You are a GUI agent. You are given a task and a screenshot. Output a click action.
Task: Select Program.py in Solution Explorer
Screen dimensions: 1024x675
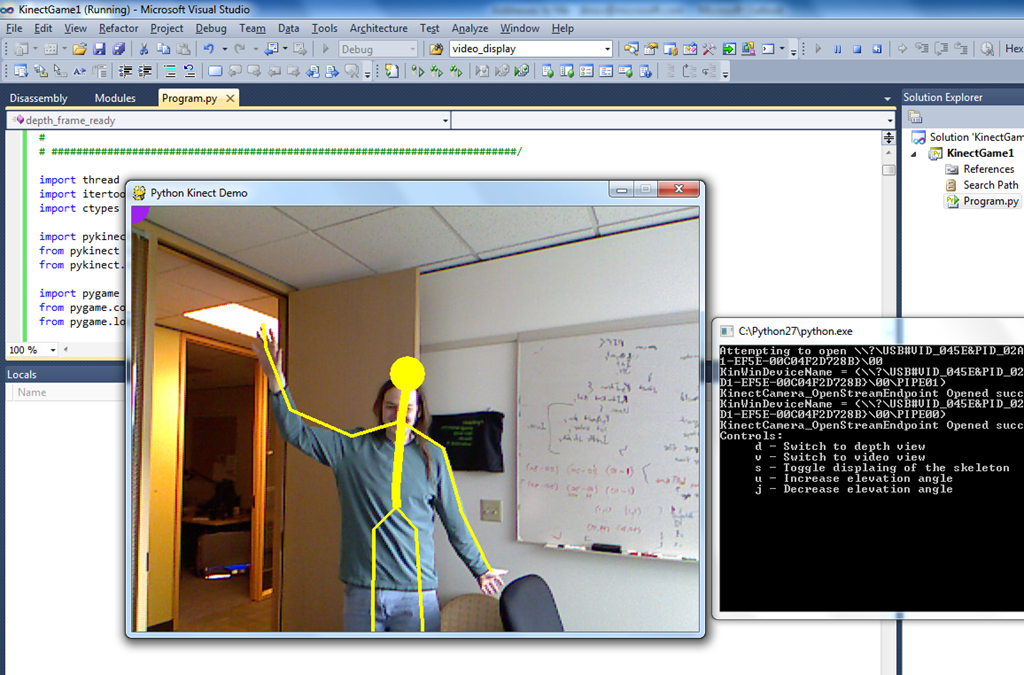(x=990, y=201)
